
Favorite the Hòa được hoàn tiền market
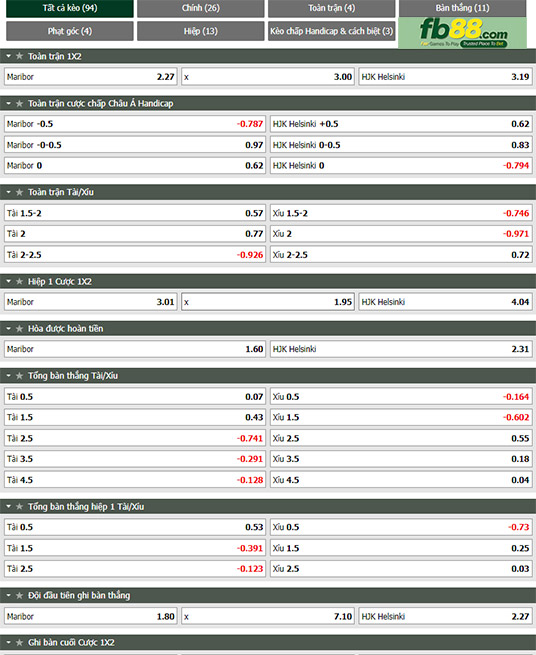click(19, 329)
